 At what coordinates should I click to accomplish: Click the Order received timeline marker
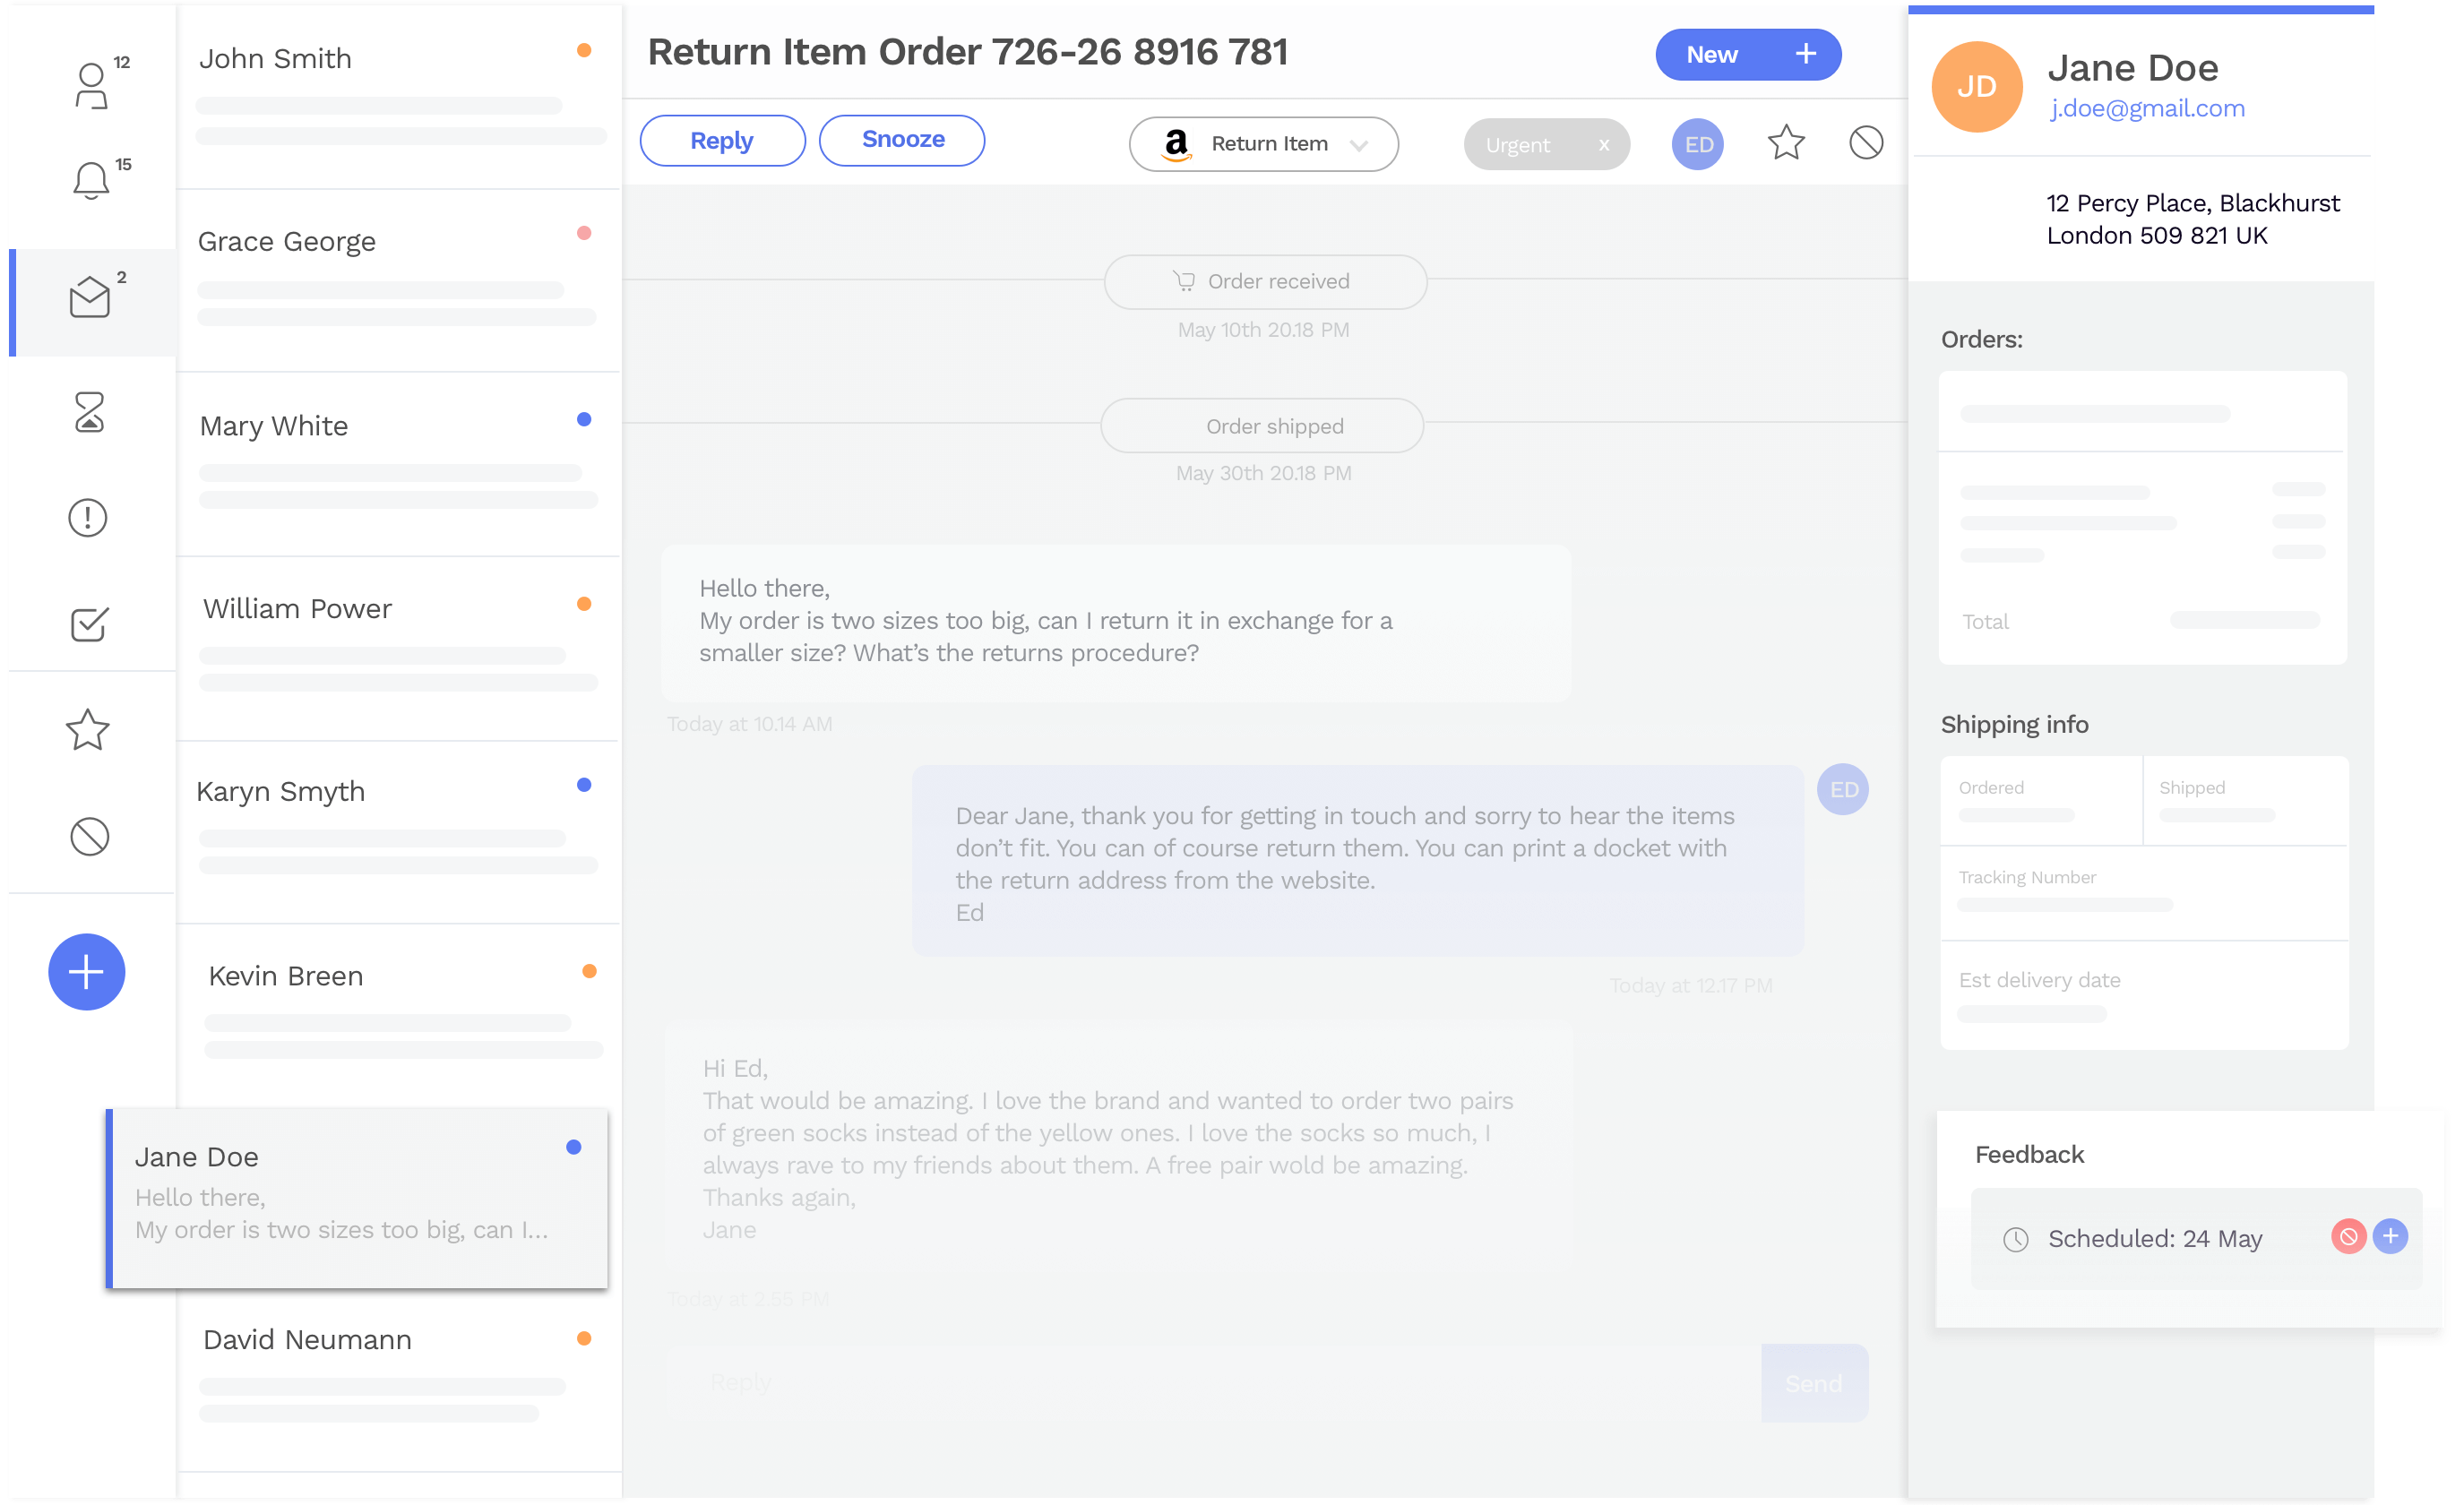tap(1265, 282)
